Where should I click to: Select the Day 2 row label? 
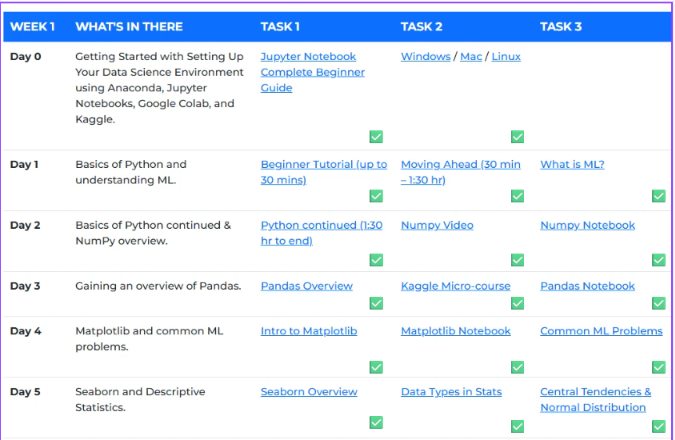25,225
